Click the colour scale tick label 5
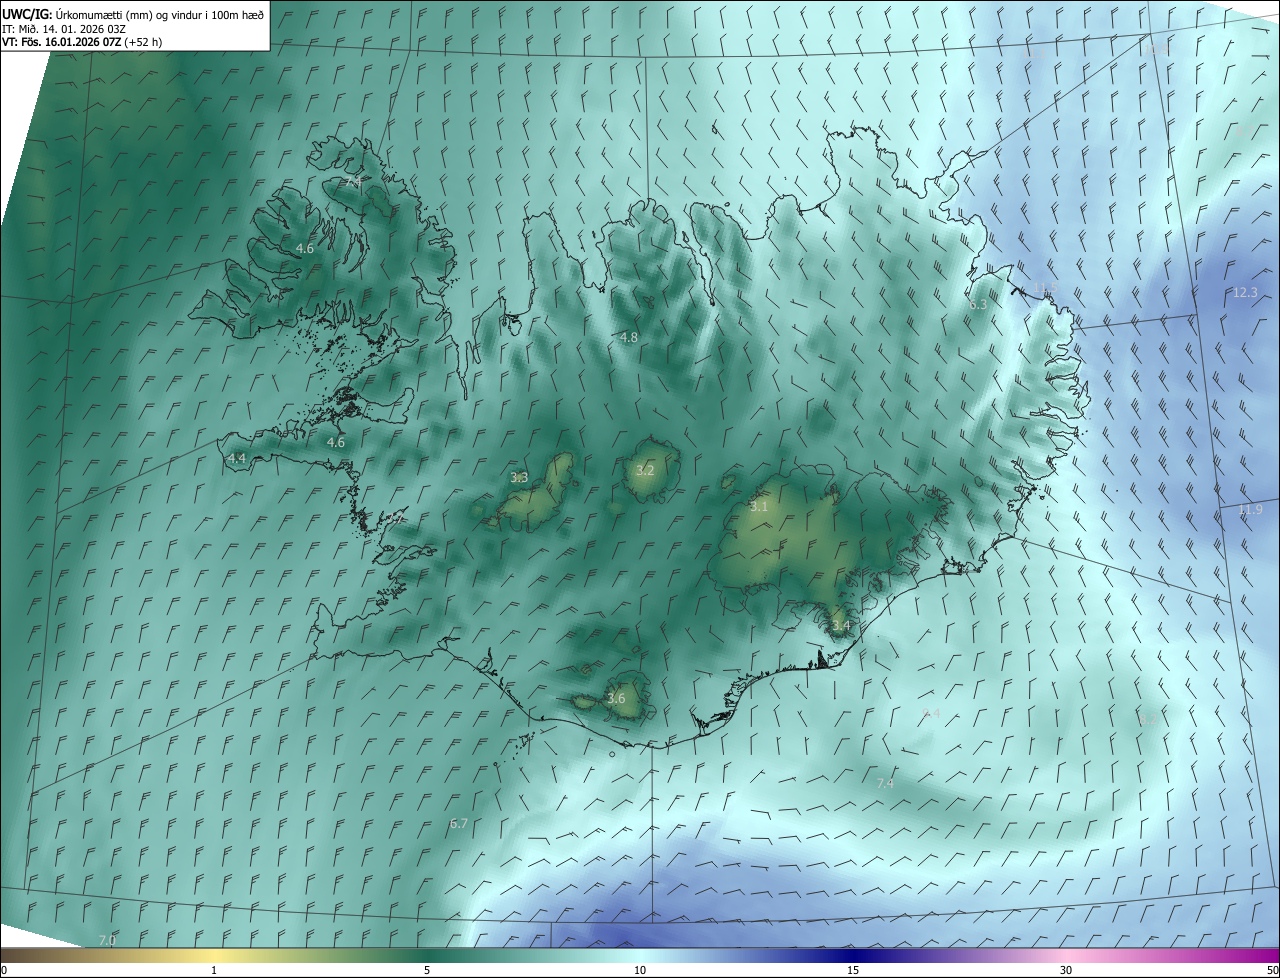Viewport: 1280px width, 978px height. pos(427,970)
